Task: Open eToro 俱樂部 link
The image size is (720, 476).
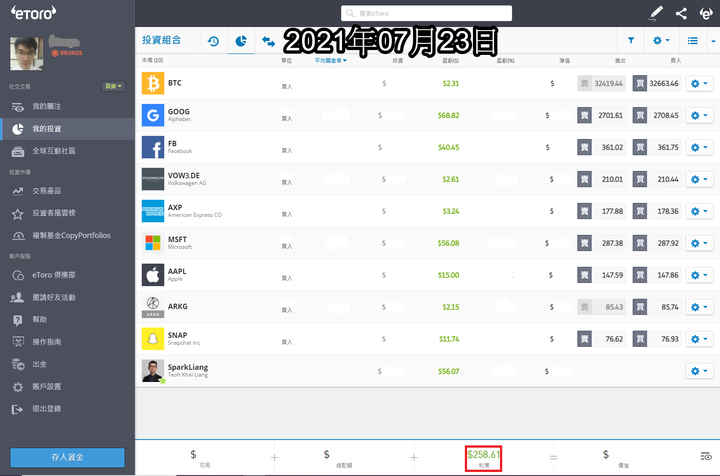Action: tap(53, 275)
